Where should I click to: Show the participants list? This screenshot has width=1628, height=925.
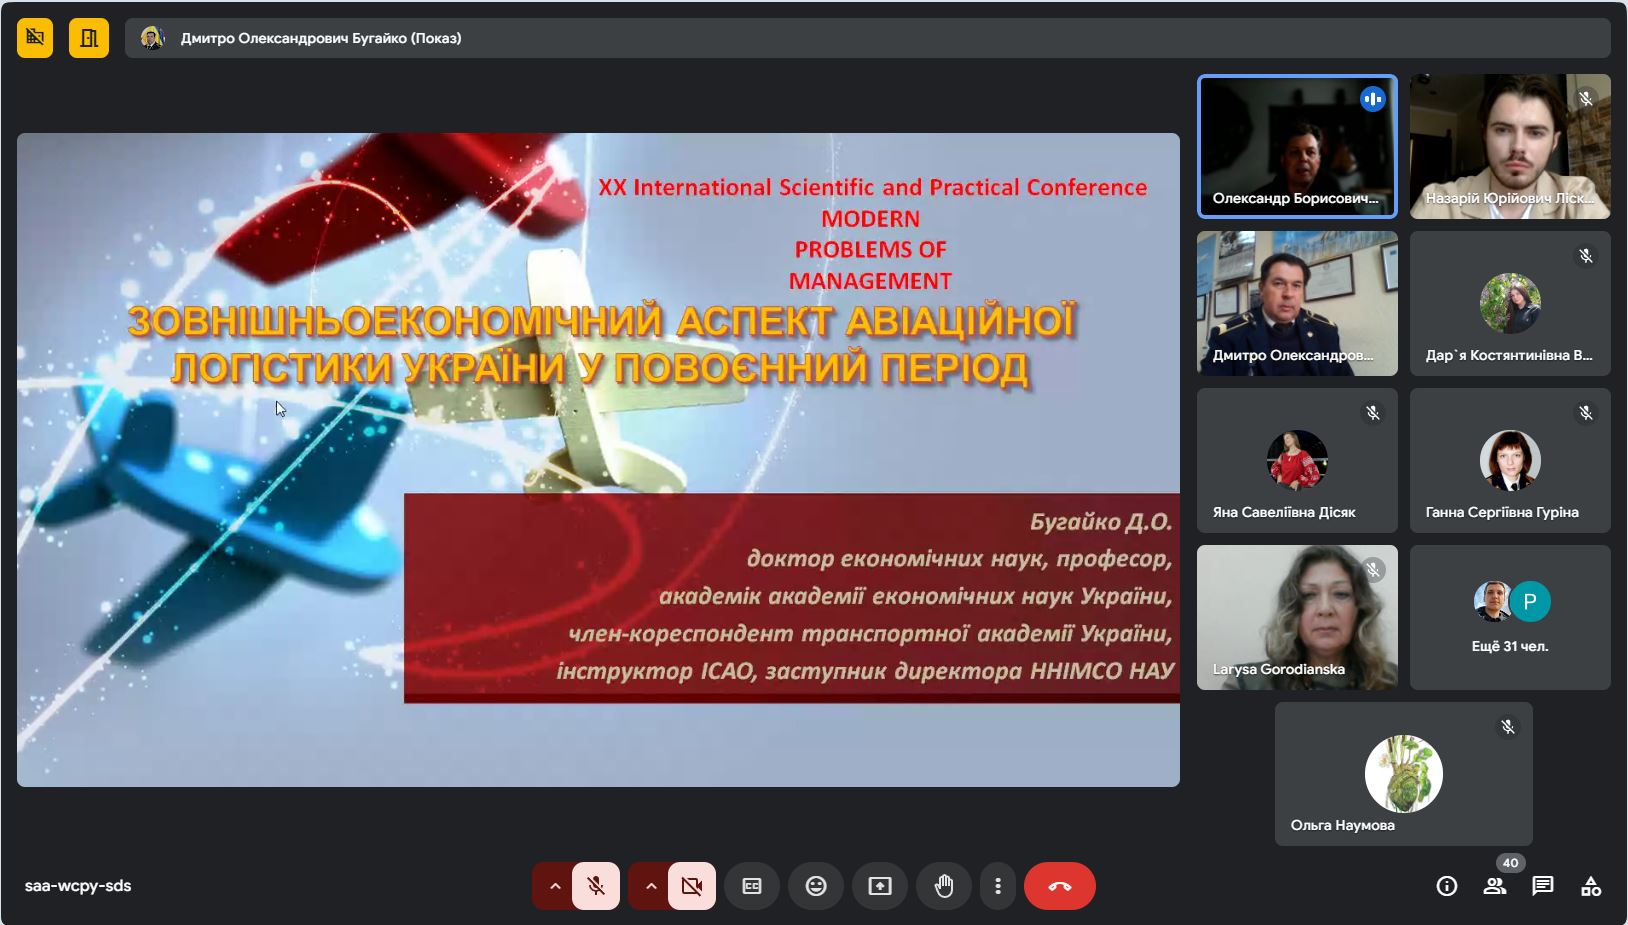point(1495,886)
